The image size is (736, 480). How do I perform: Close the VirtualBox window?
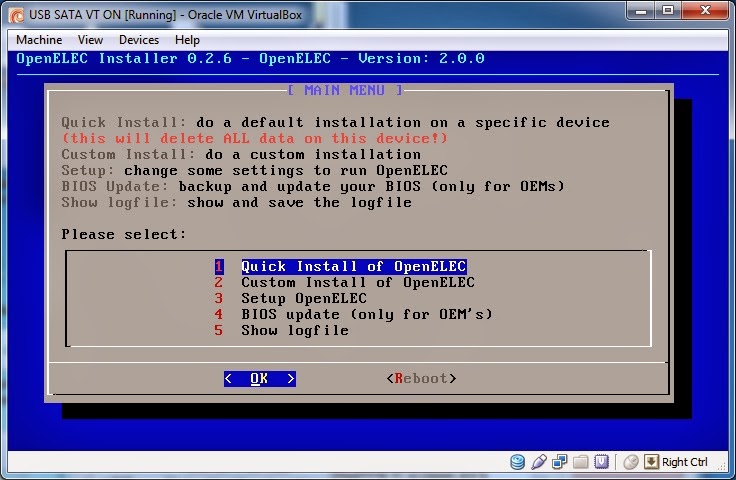pos(705,10)
